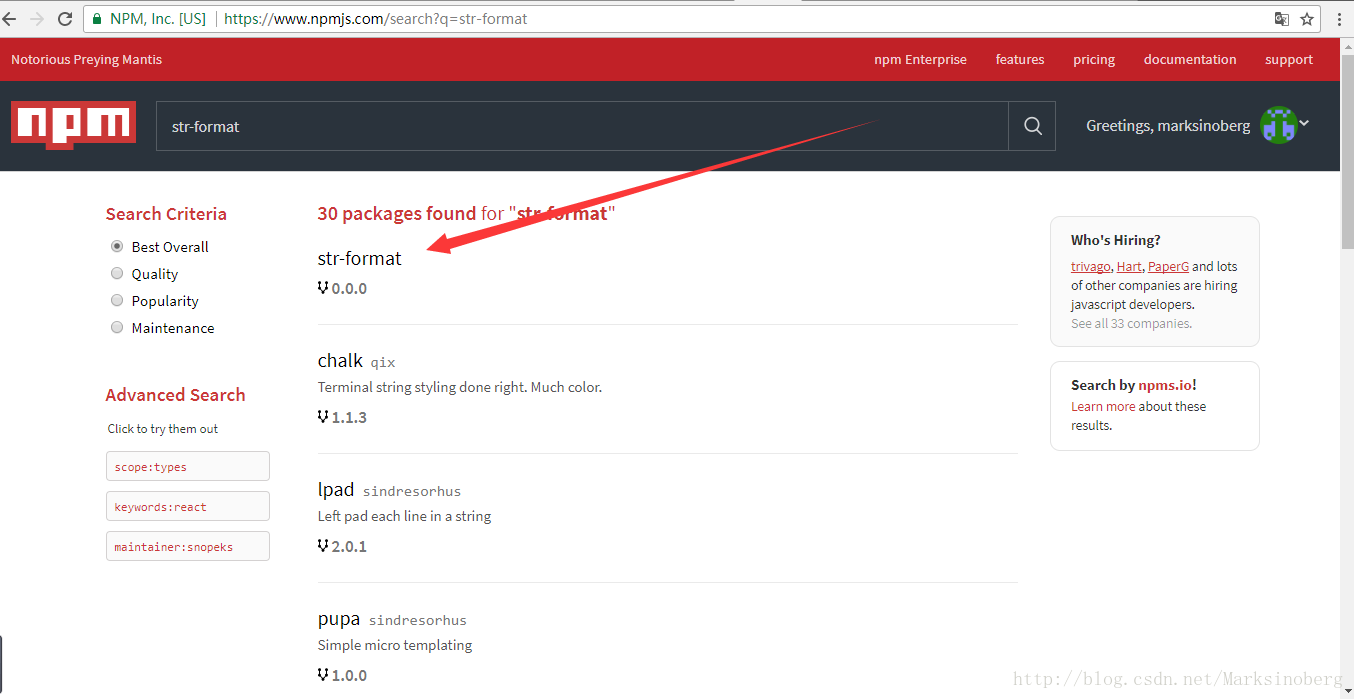Image resolution: width=1354 pixels, height=699 pixels.
Task: Click the keywords:react search example
Action: (188, 506)
